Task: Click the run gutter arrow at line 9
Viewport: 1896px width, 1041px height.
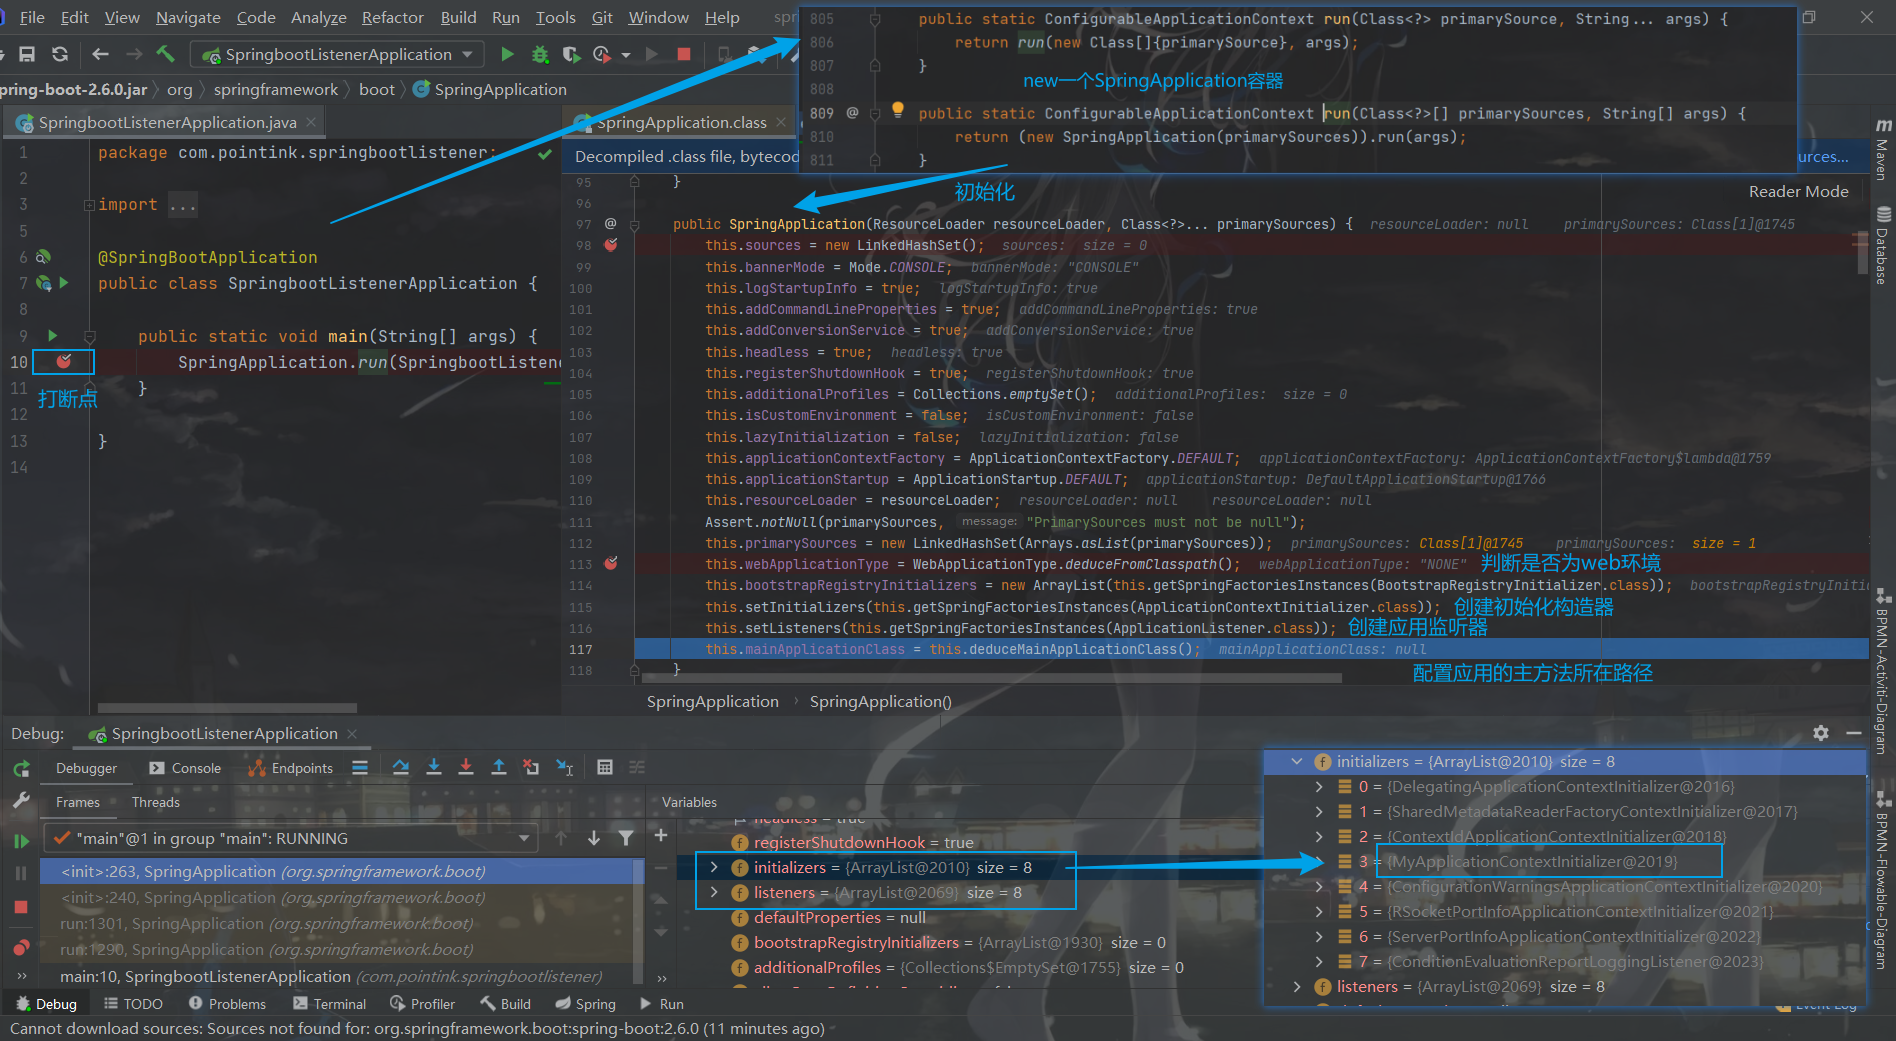Action: [53, 336]
